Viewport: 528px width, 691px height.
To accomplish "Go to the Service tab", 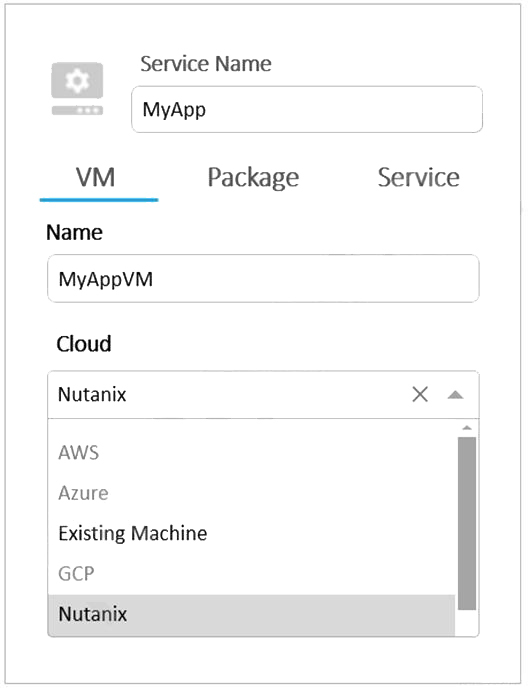I will coord(418,178).
